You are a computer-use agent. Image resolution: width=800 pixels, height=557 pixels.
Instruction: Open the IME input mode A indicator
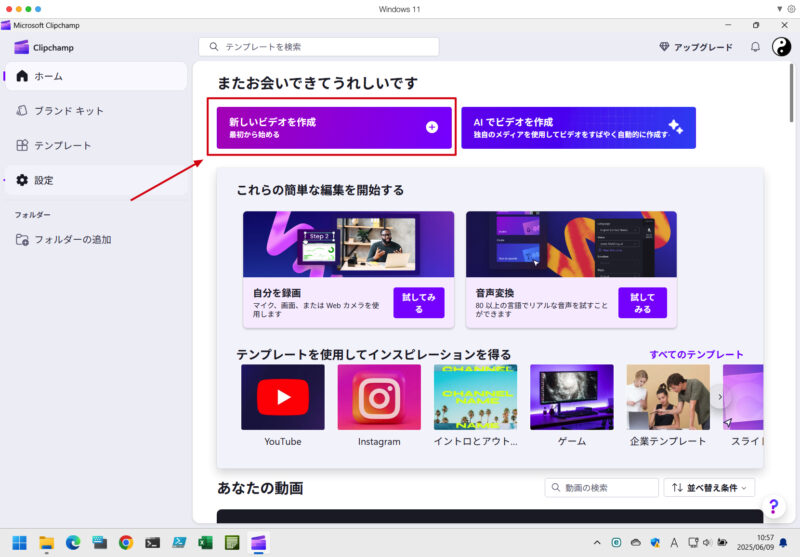(x=674, y=543)
